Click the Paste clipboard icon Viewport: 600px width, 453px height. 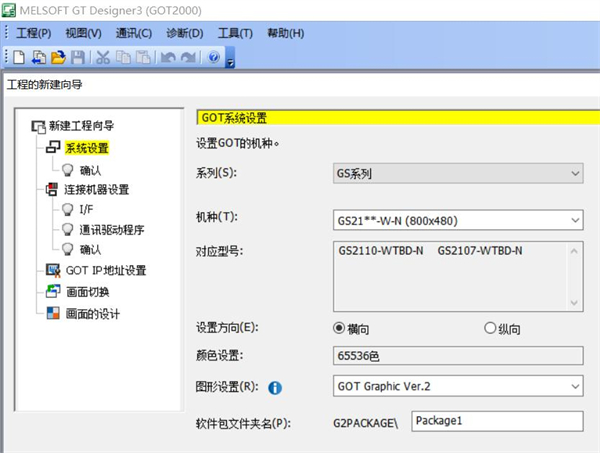click(143, 57)
